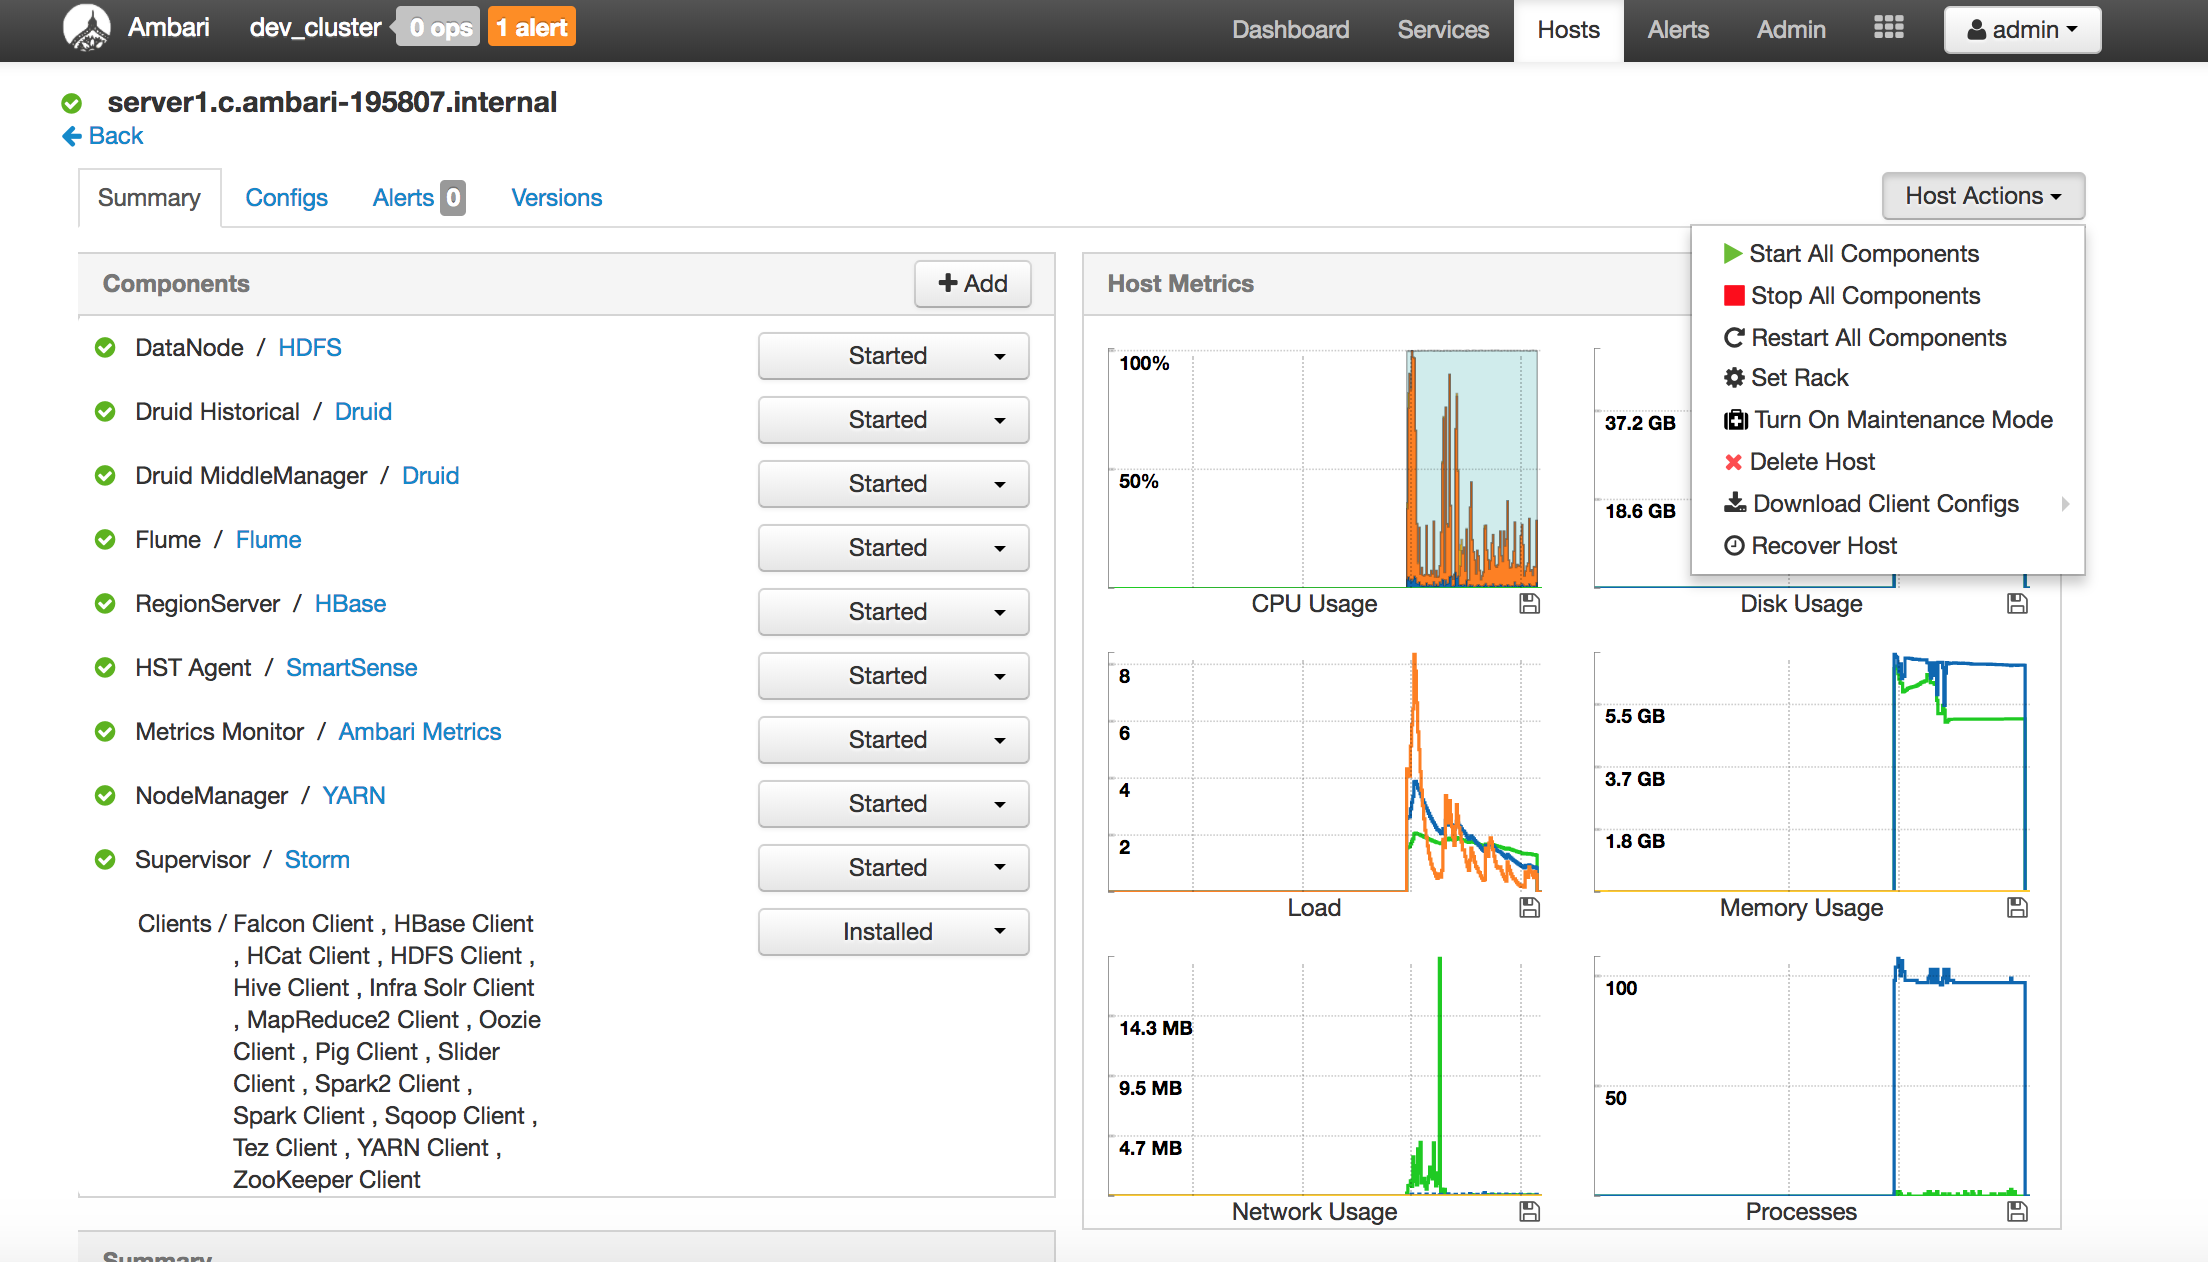Image resolution: width=2208 pixels, height=1262 pixels.
Task: Turn On Maintenance Mode for host
Action: coord(1888,420)
